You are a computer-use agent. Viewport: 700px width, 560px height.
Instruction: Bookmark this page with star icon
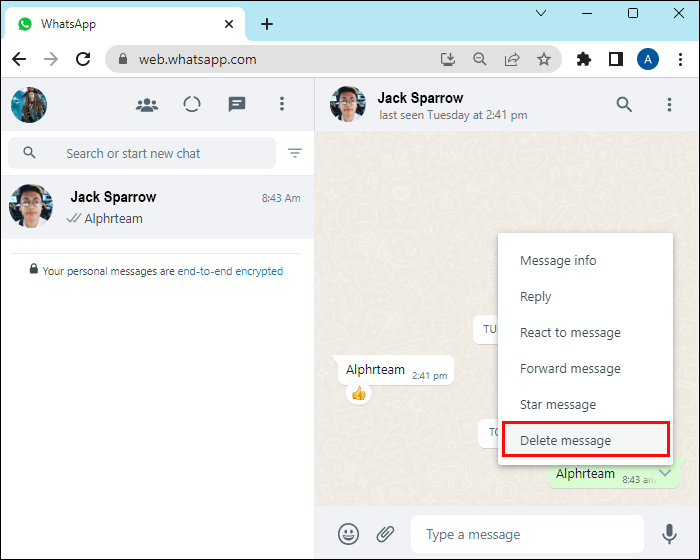(x=544, y=59)
